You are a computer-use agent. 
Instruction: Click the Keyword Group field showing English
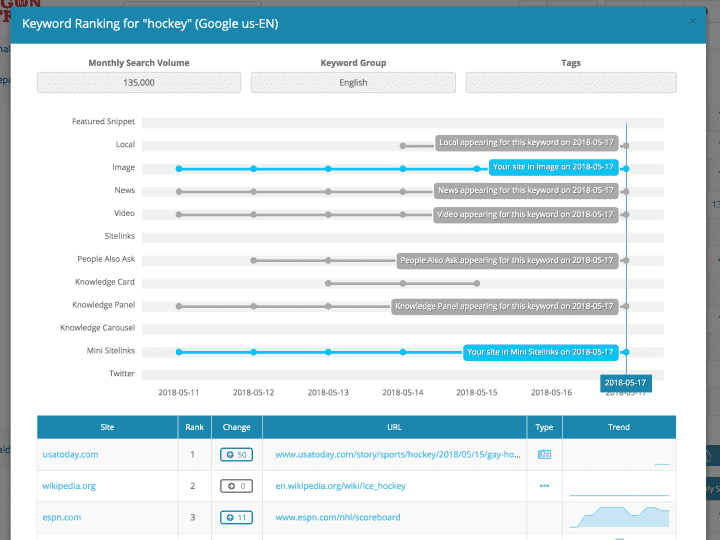(x=353, y=83)
